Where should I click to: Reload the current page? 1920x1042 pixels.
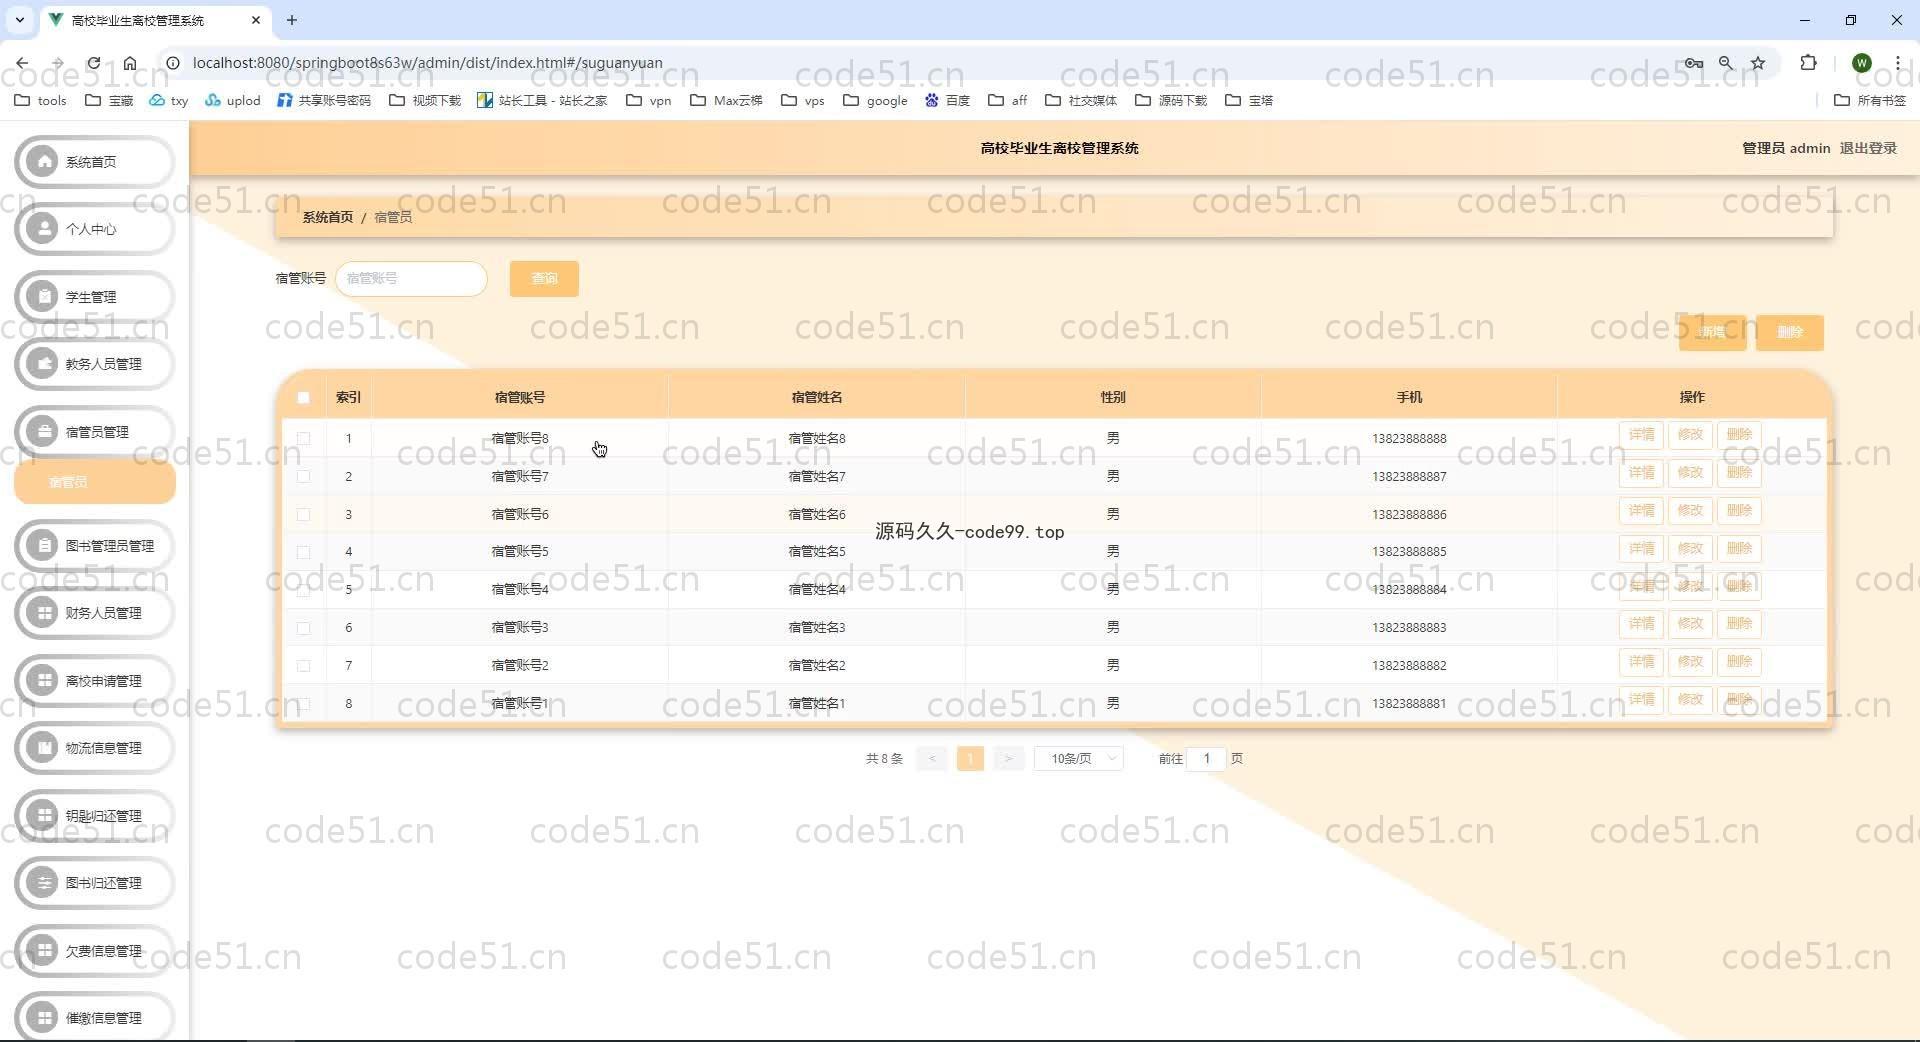[x=93, y=63]
